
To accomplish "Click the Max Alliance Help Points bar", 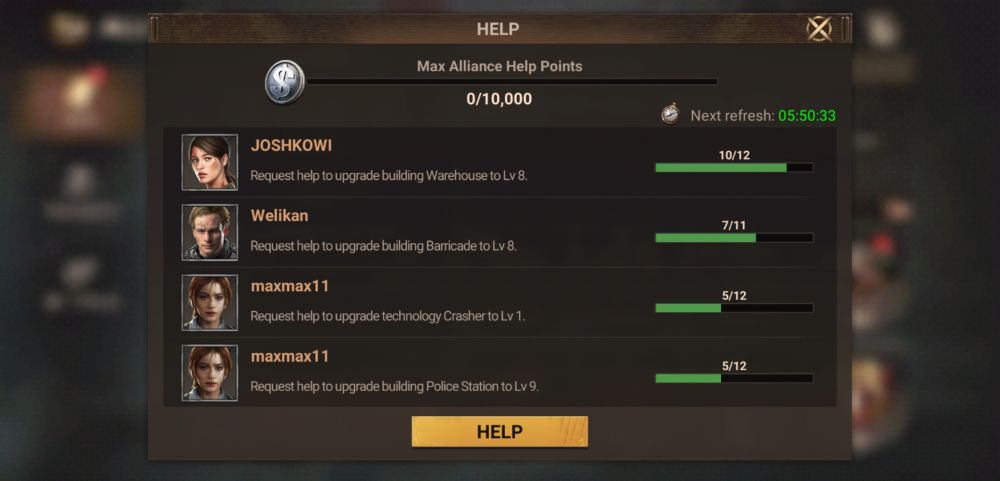I will pos(512,82).
